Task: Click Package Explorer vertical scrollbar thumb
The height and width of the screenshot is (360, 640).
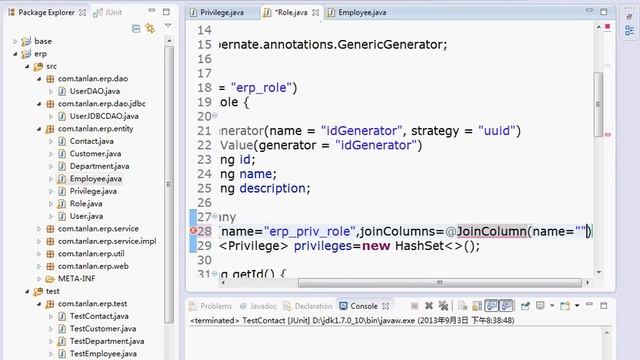Action: 169,184
